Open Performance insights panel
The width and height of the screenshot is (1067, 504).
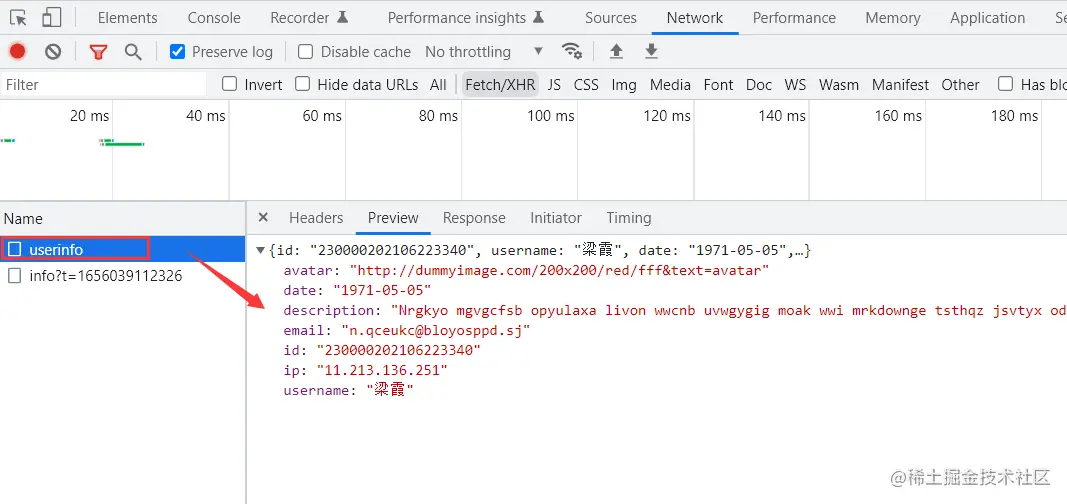pyautogui.click(x=466, y=18)
